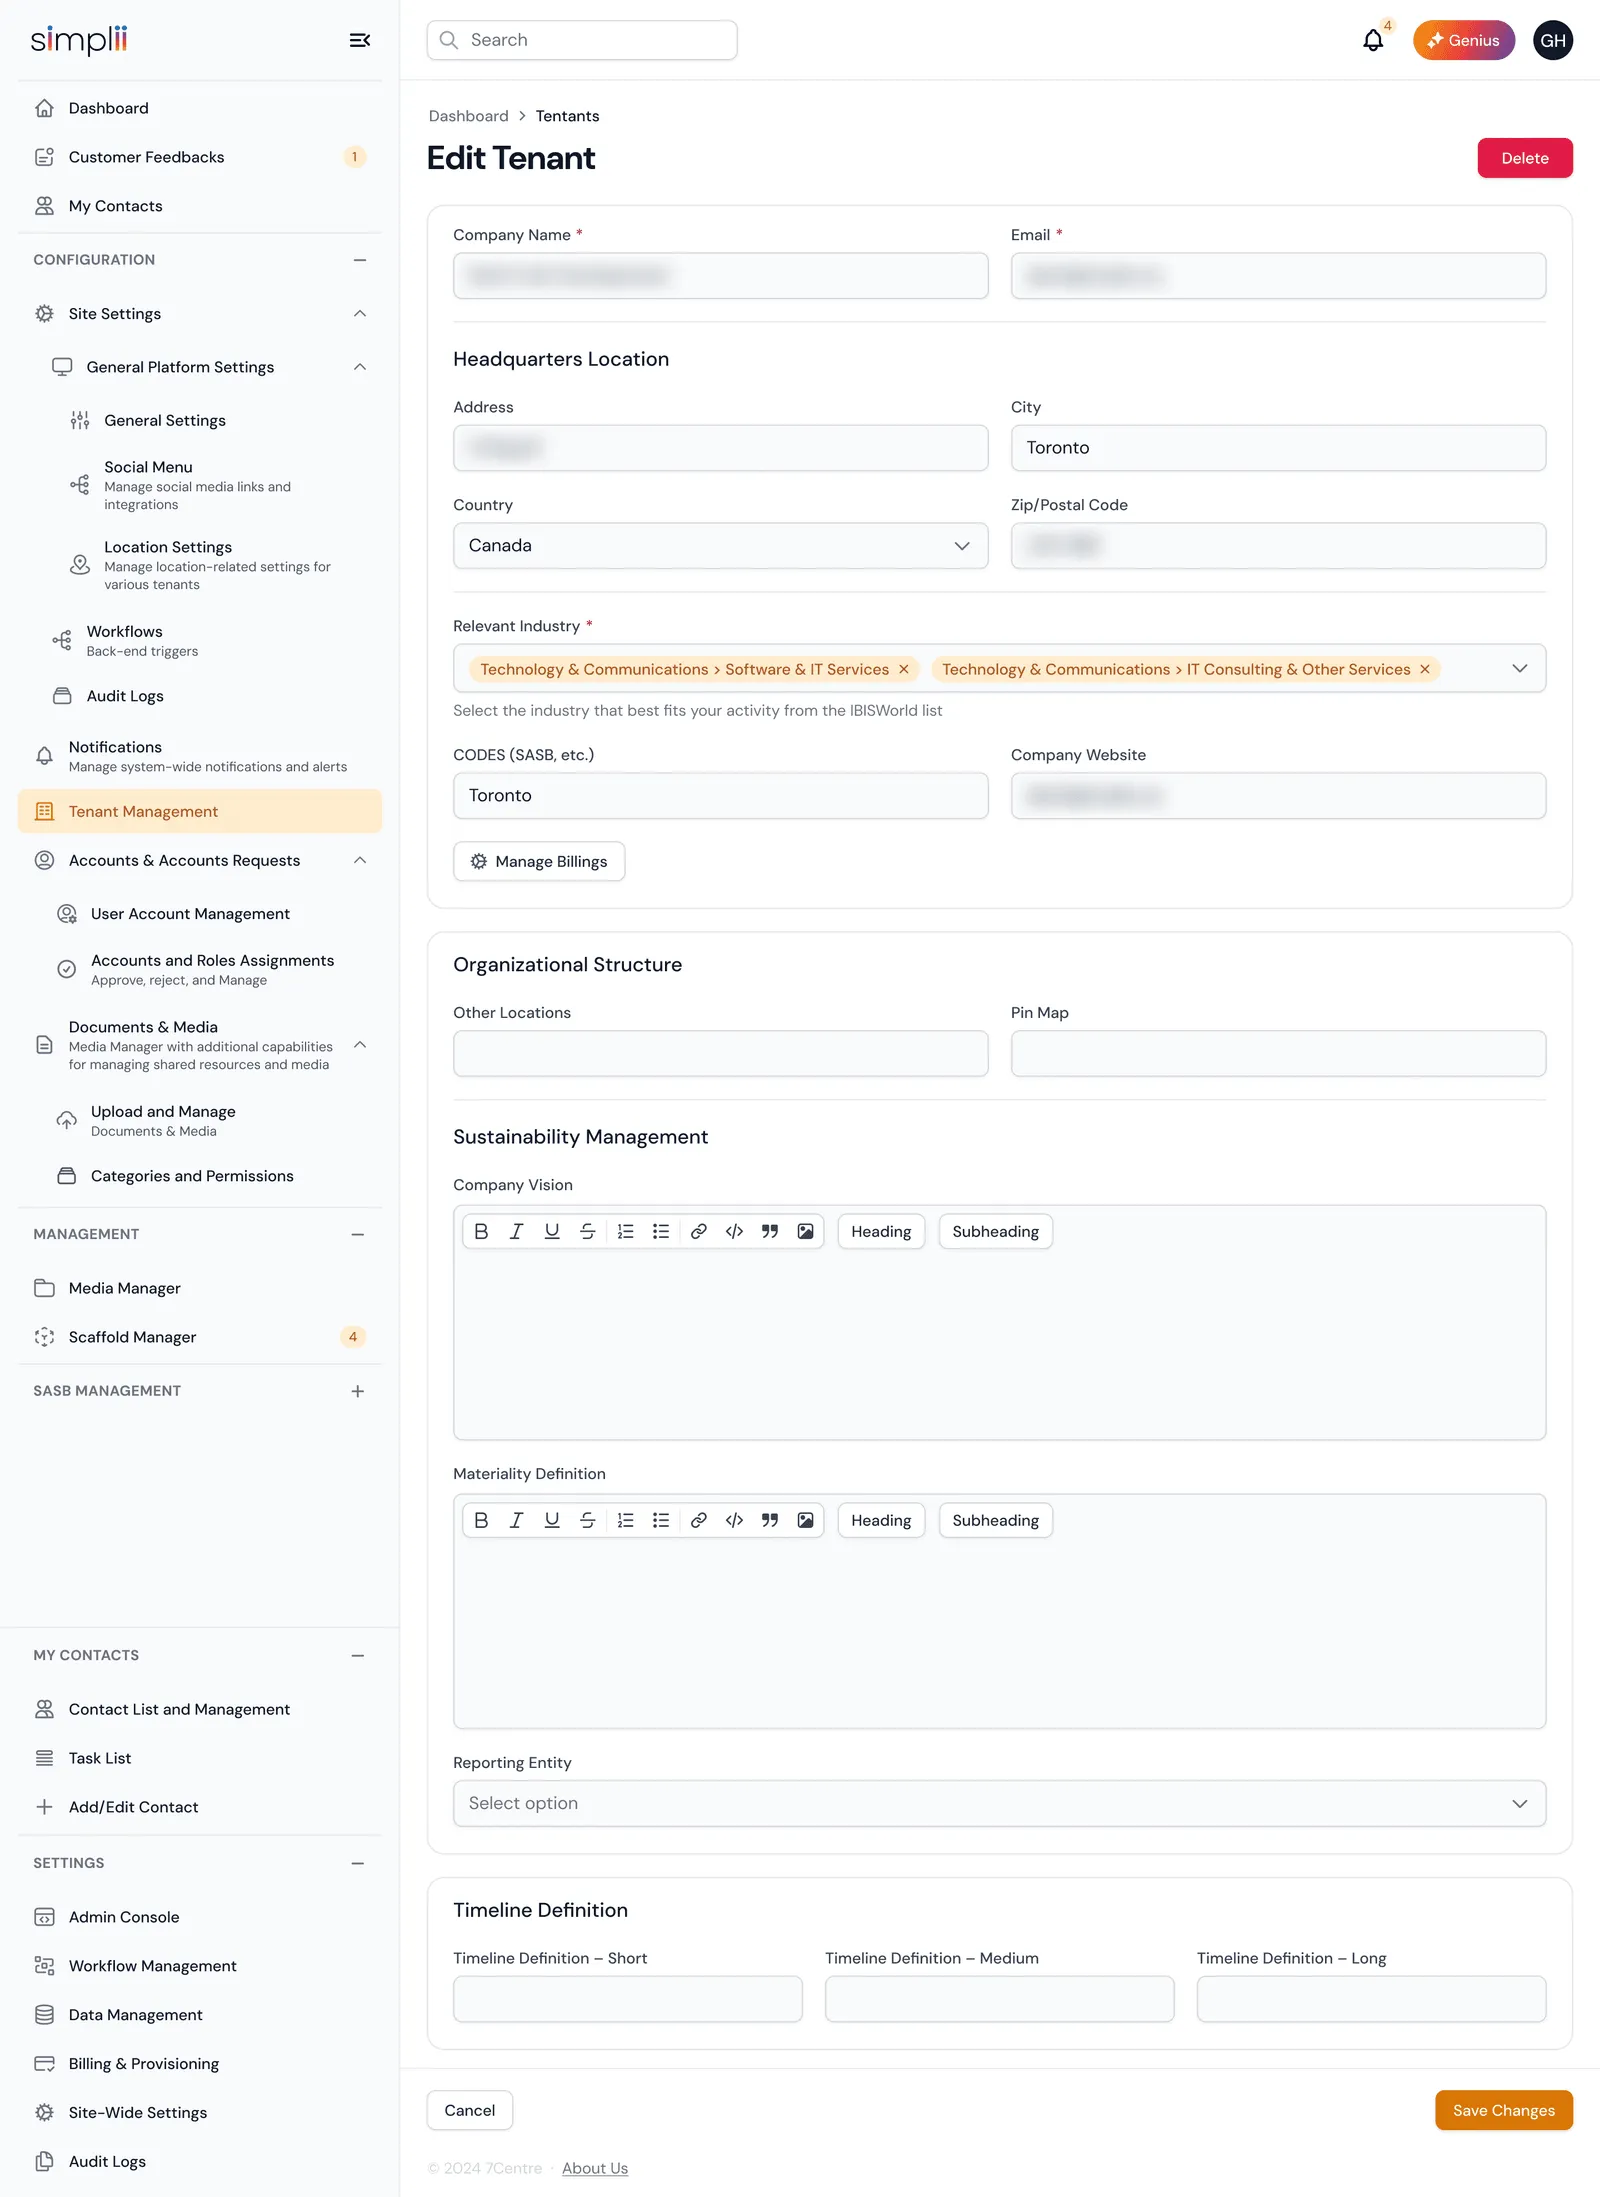The image size is (1600, 2197).
Task: Insert numbered list in Company Vision editor
Action: coord(626,1231)
